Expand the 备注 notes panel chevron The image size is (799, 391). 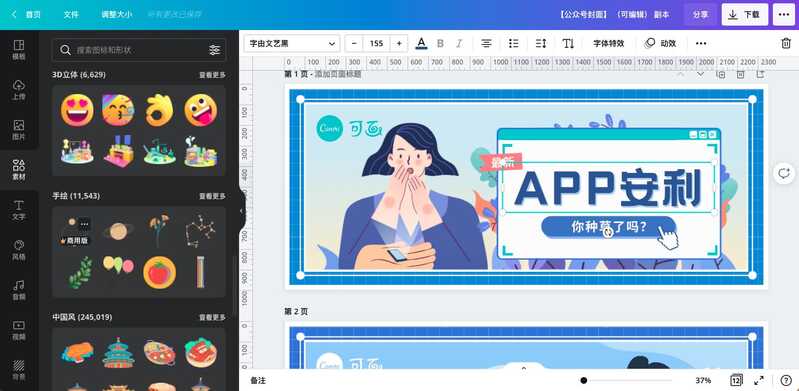click(x=524, y=368)
